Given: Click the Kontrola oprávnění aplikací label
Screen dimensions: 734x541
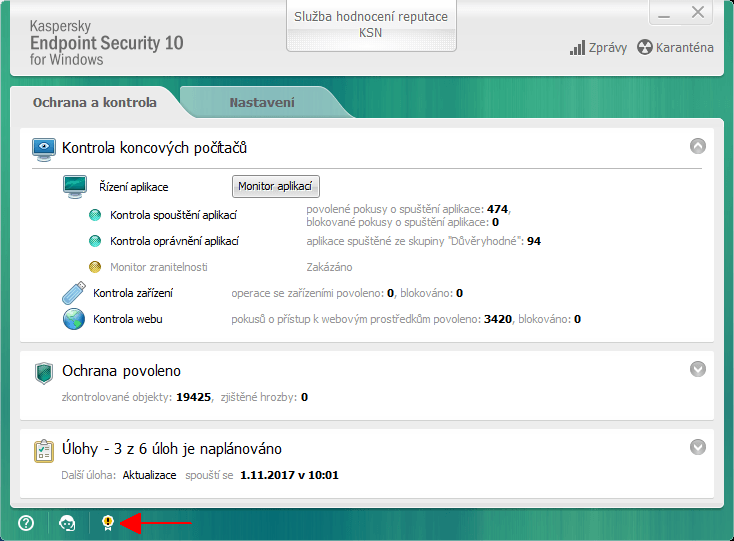Looking at the screenshot, I should 174,241.
